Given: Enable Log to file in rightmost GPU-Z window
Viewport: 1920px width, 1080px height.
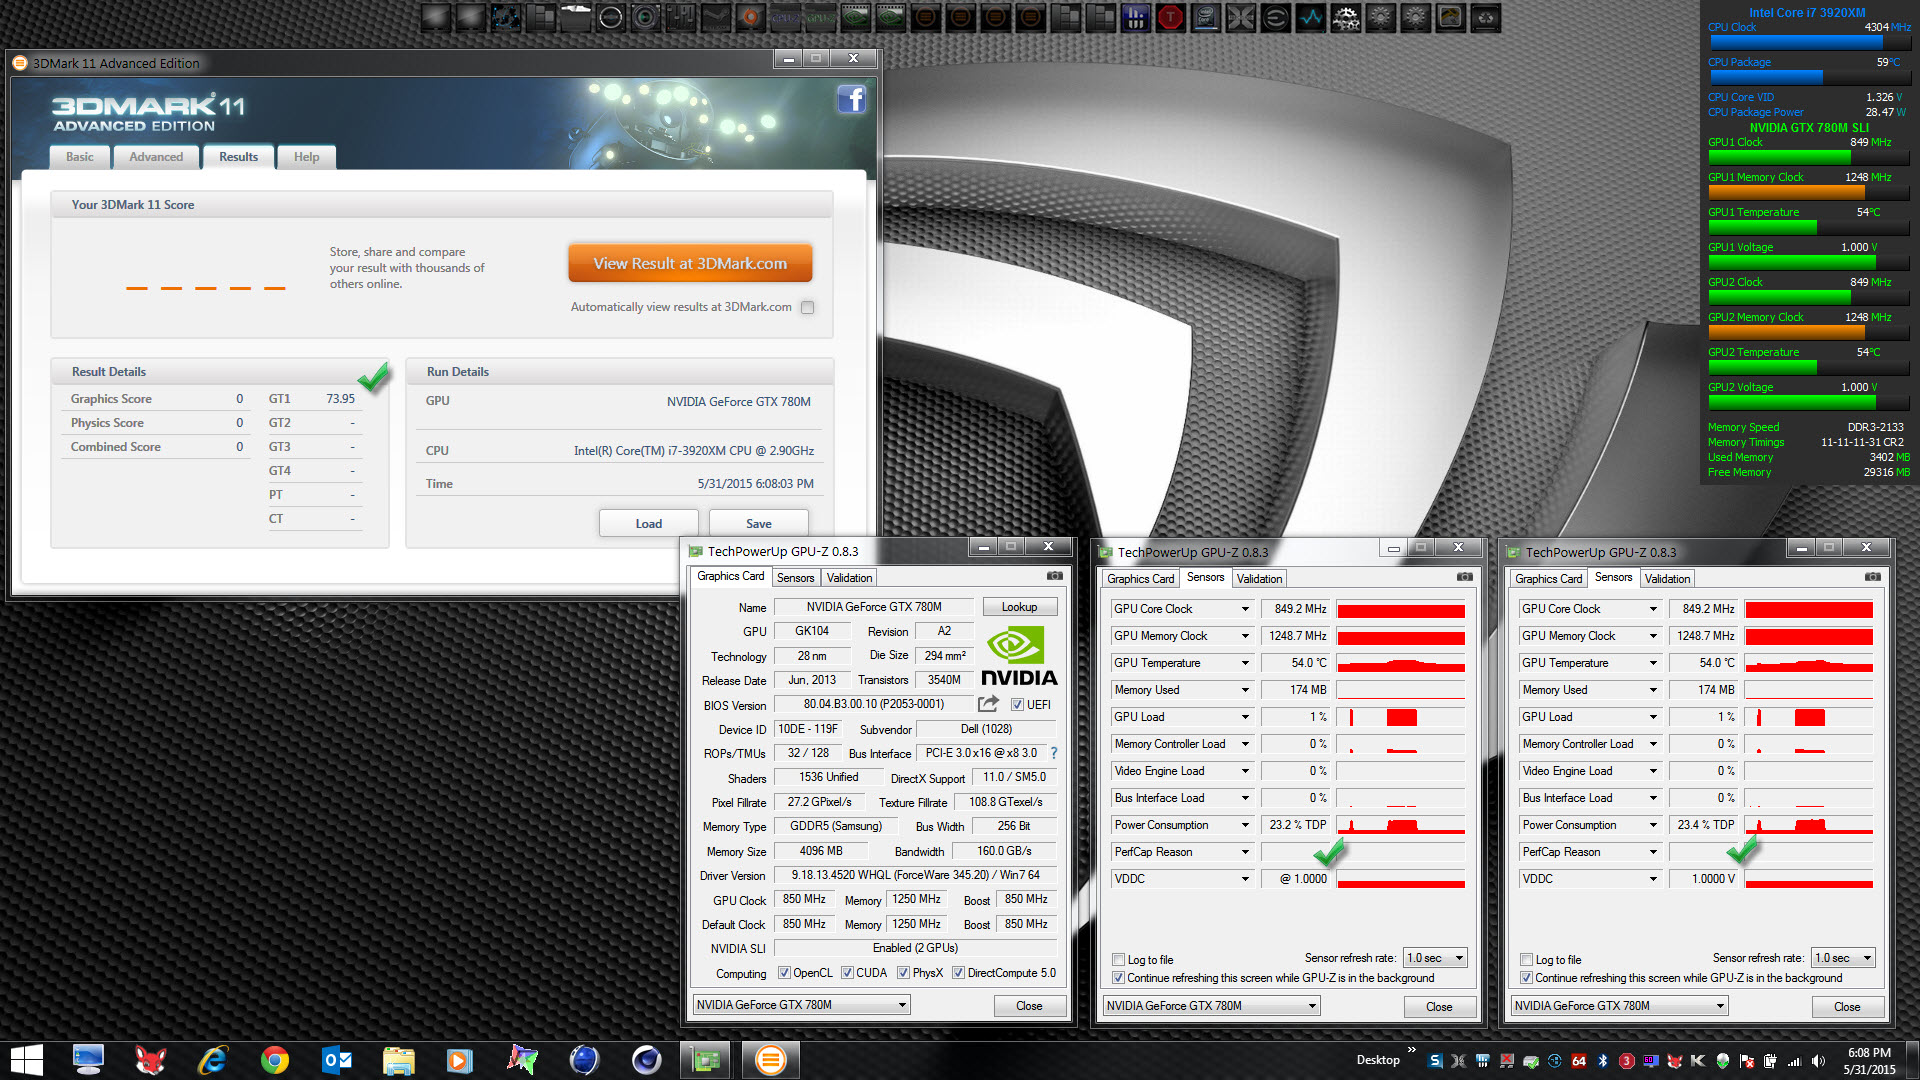Looking at the screenshot, I should [1527, 960].
